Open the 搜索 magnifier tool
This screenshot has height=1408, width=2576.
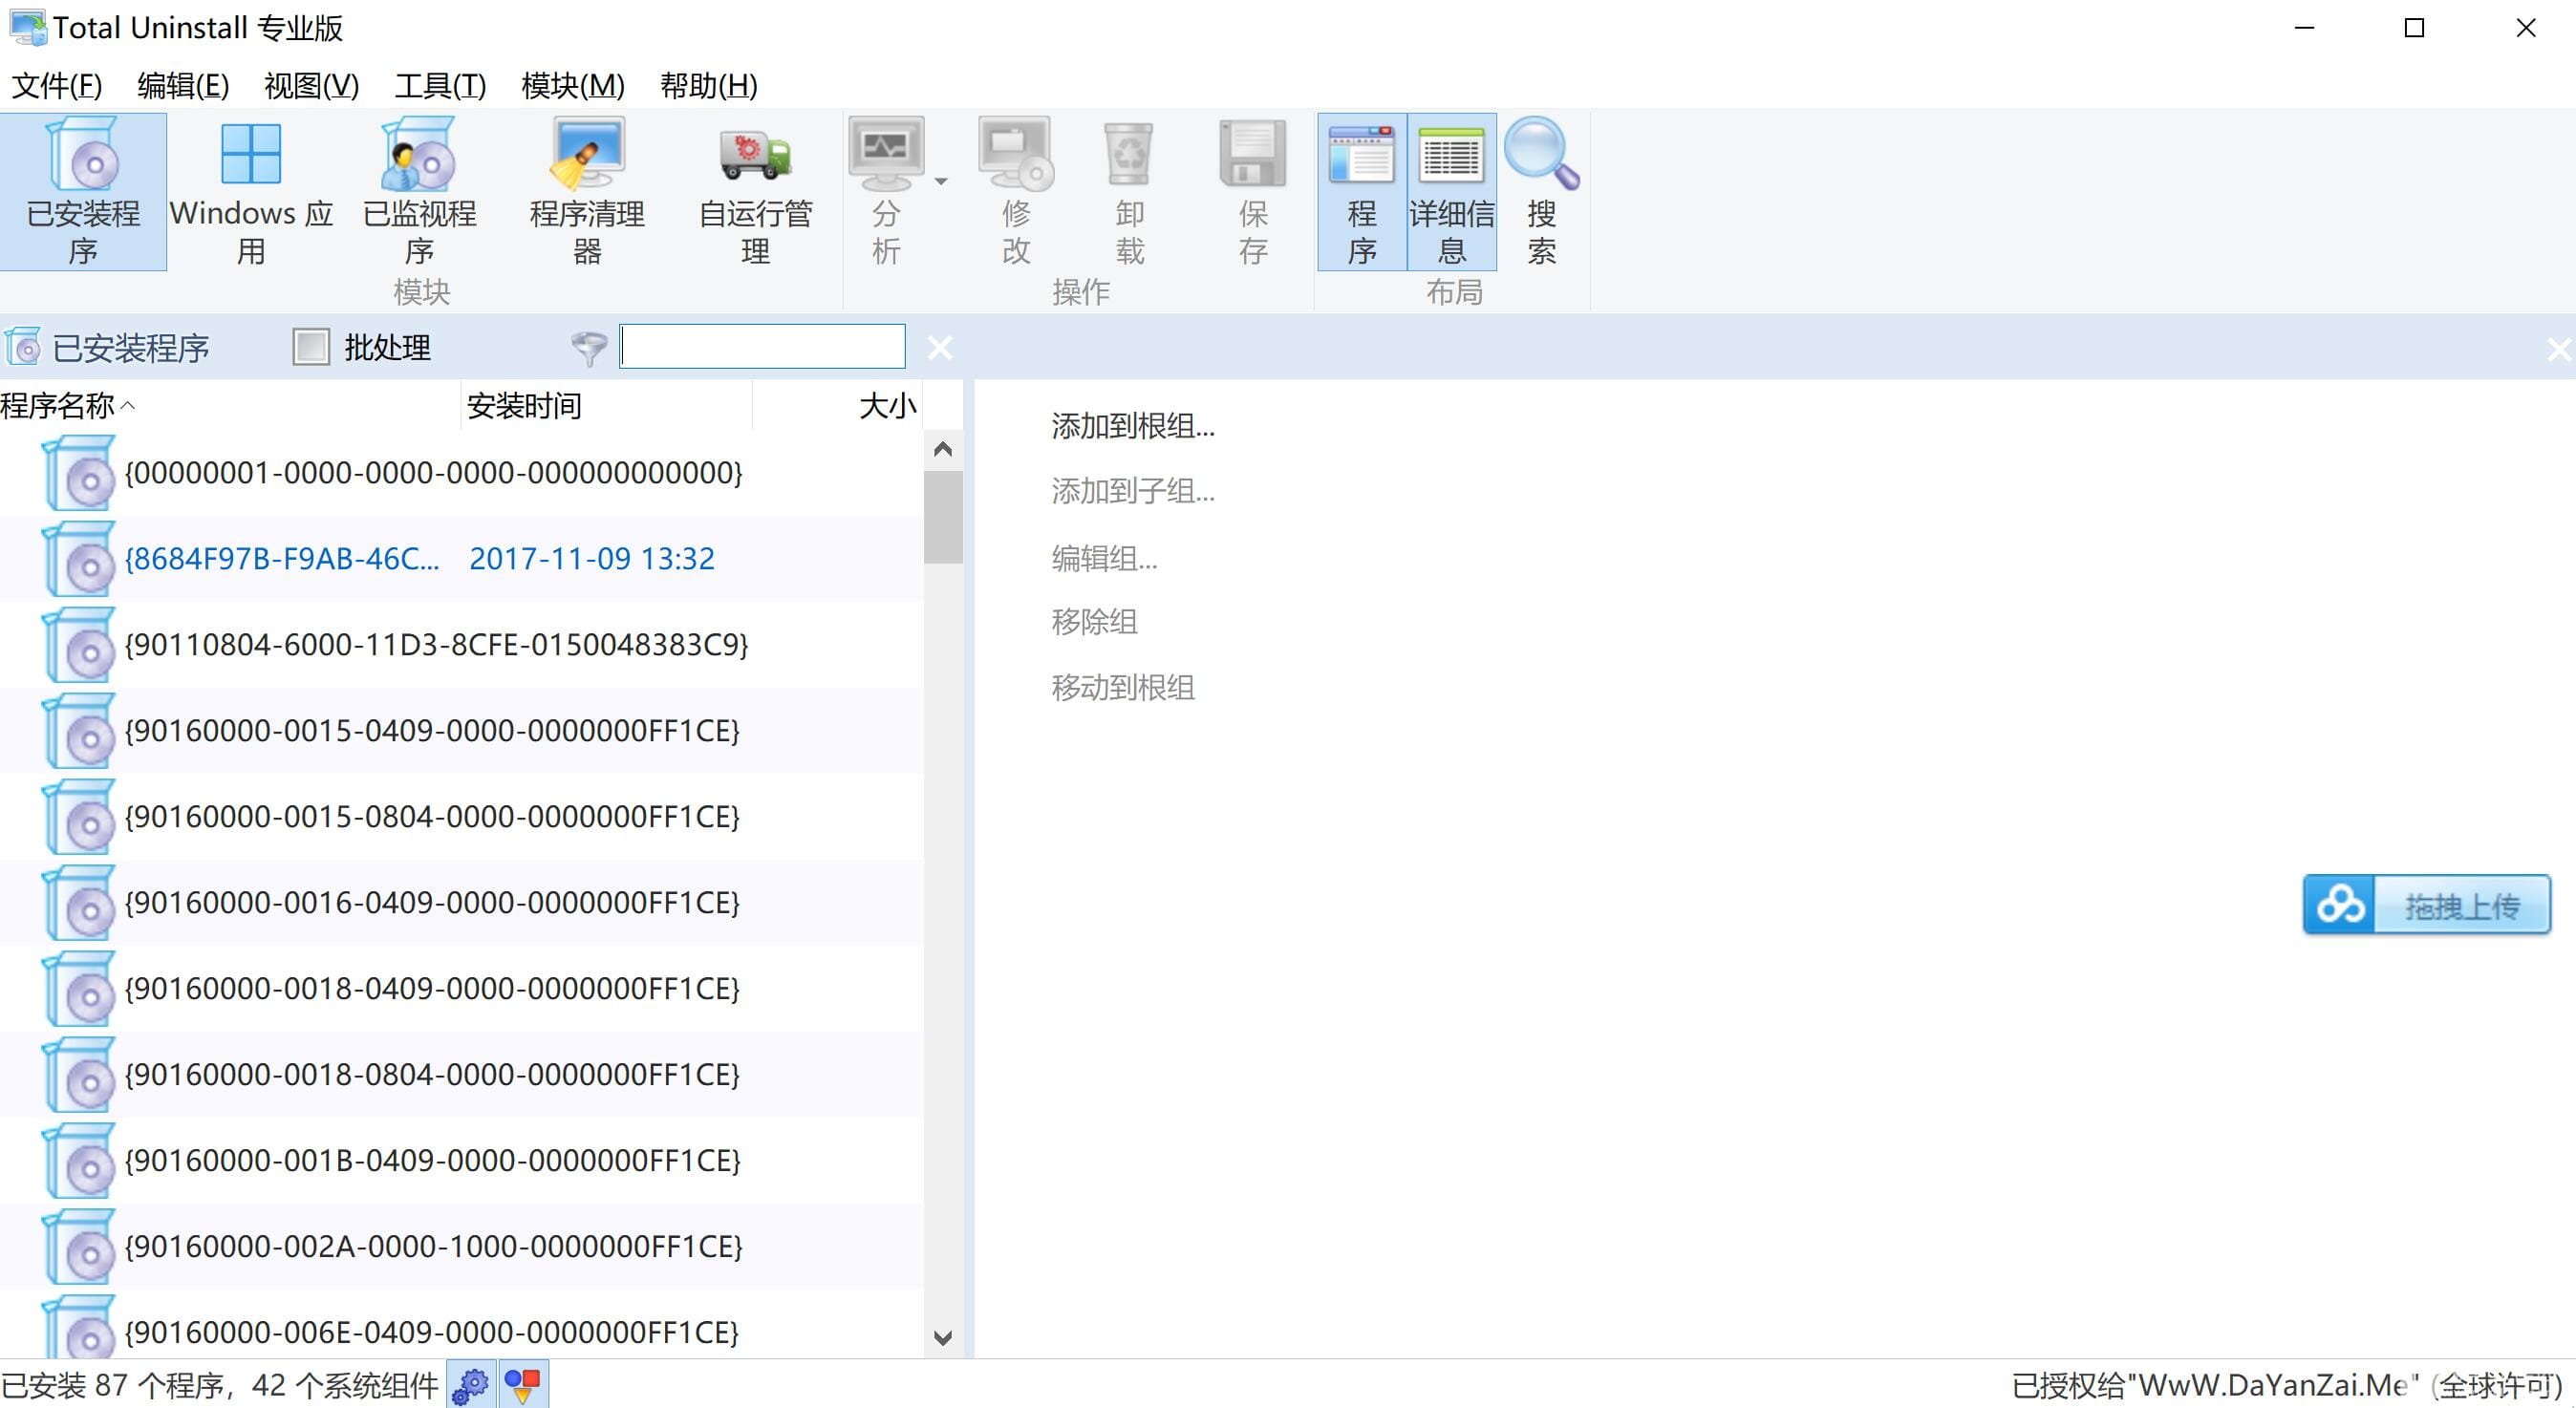[1542, 191]
